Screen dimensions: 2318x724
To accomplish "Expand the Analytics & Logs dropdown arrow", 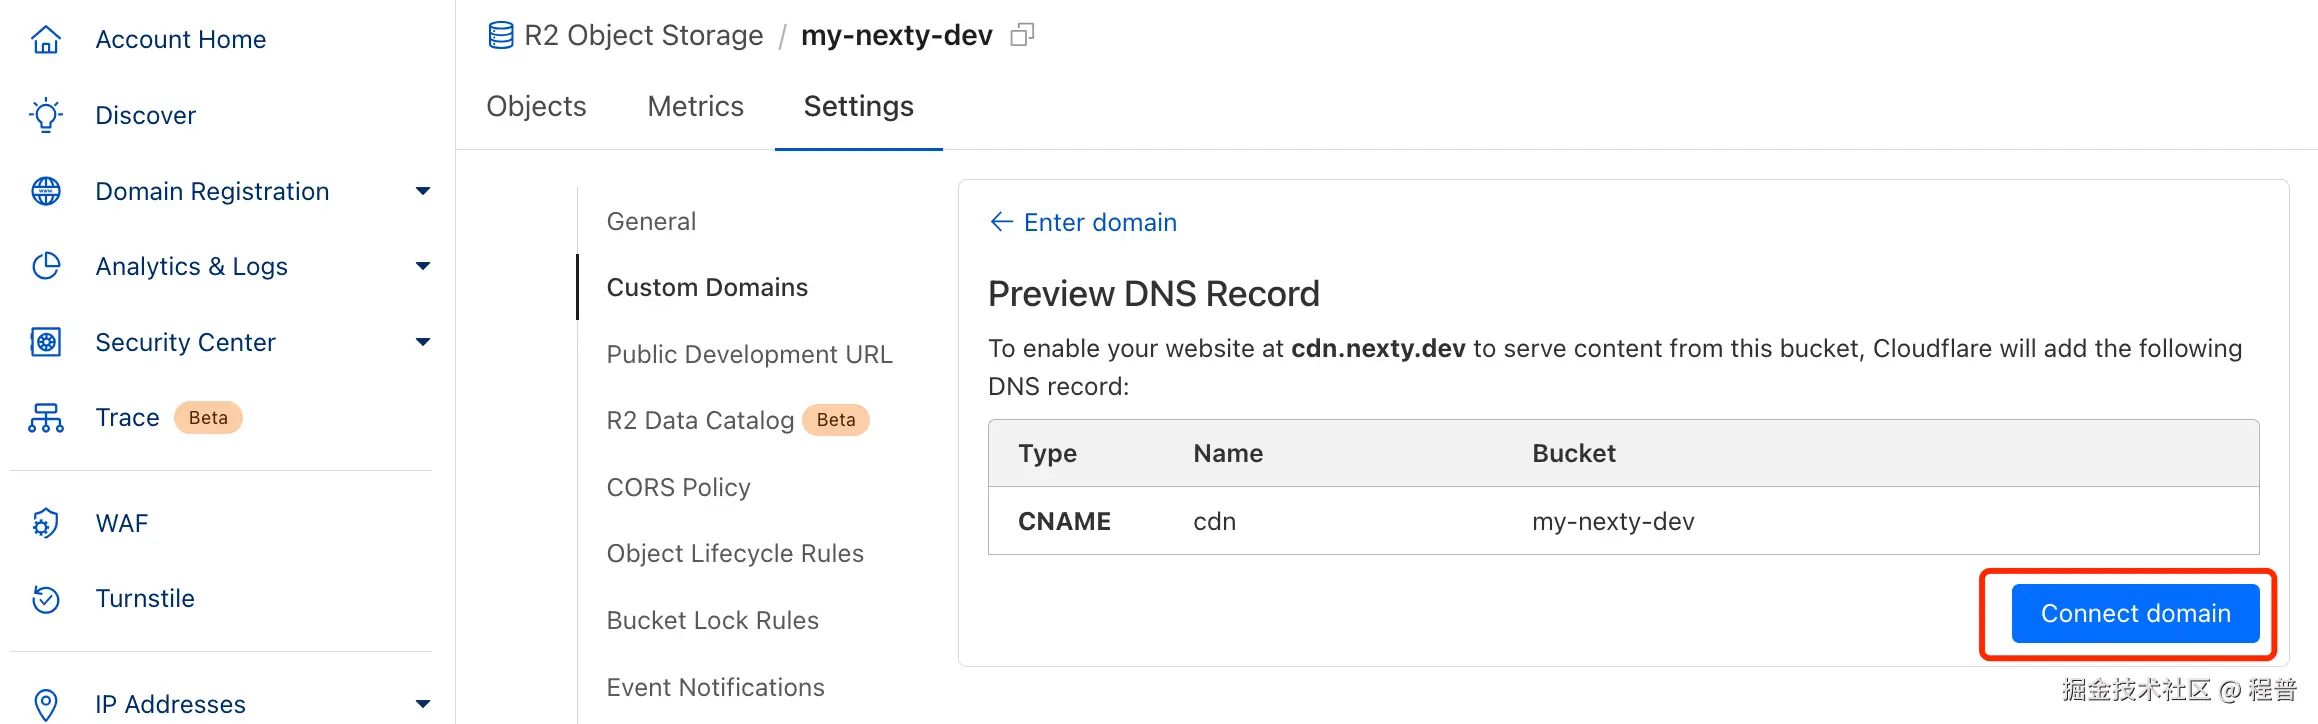I will click(423, 266).
